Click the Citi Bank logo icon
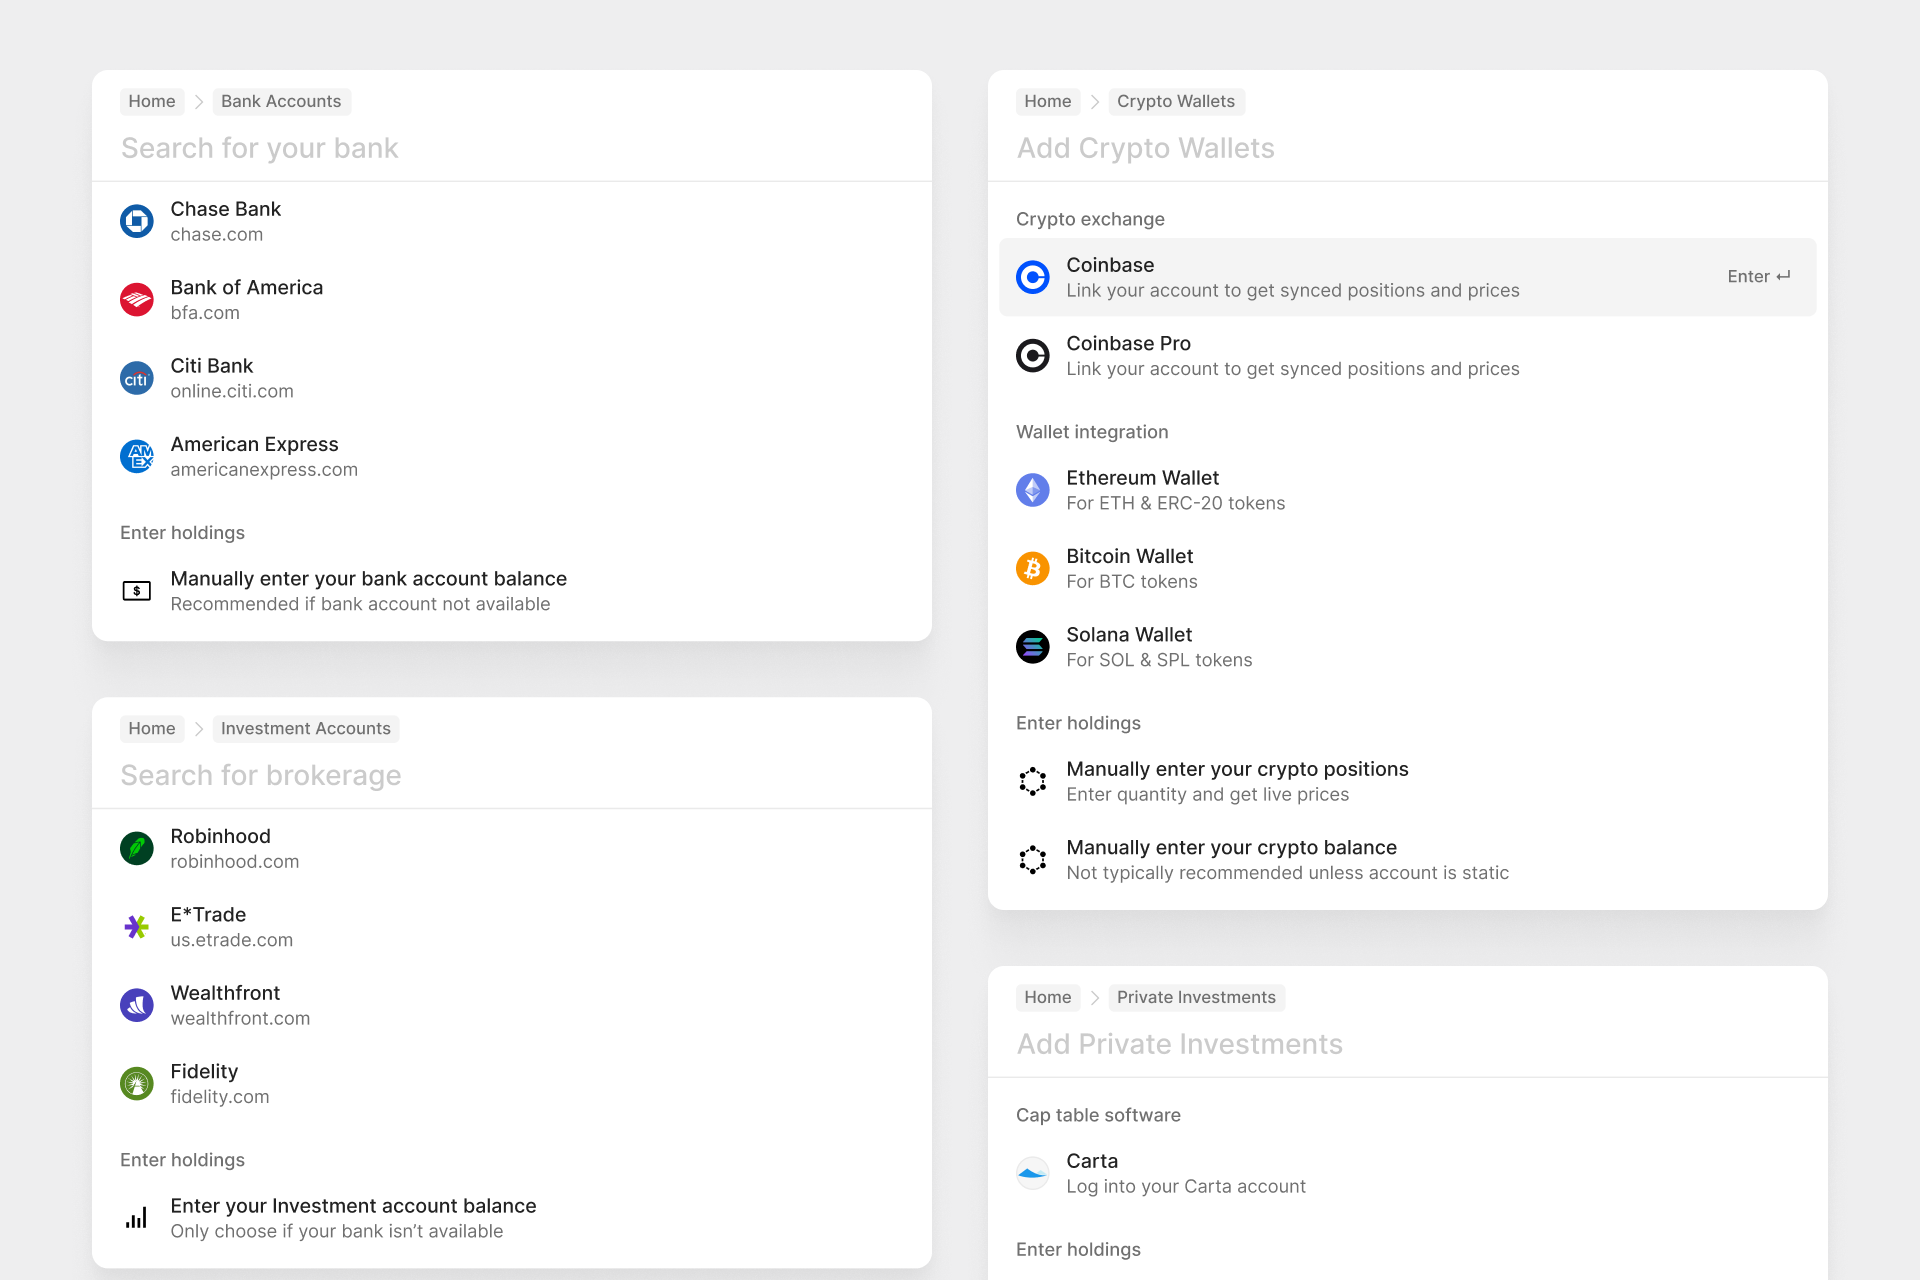Screen dimensions: 1920x1280 click(137, 378)
